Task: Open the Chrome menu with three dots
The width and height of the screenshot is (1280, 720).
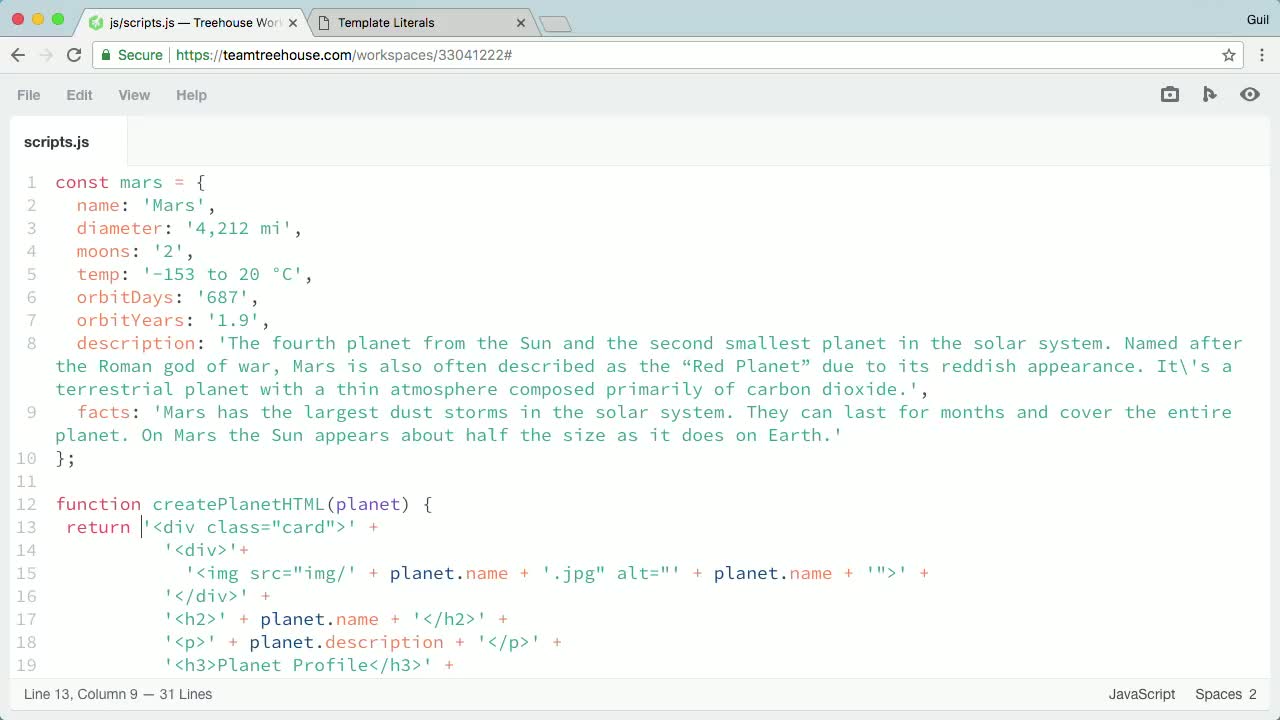Action: click(x=1262, y=55)
